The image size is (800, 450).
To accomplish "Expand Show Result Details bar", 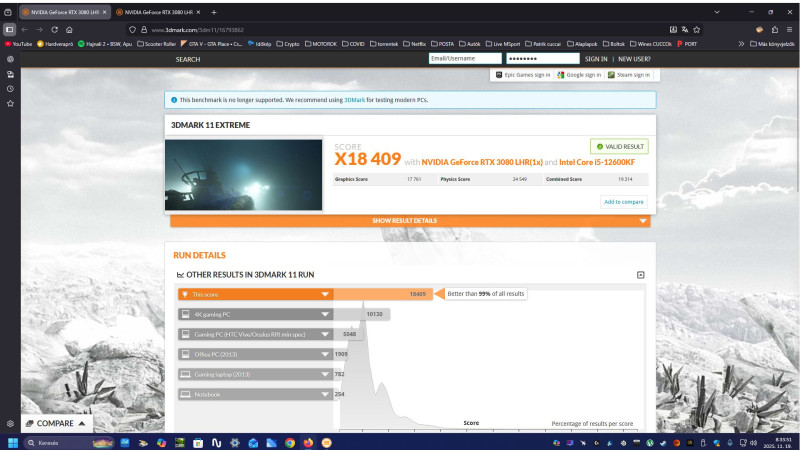I will 410,221.
